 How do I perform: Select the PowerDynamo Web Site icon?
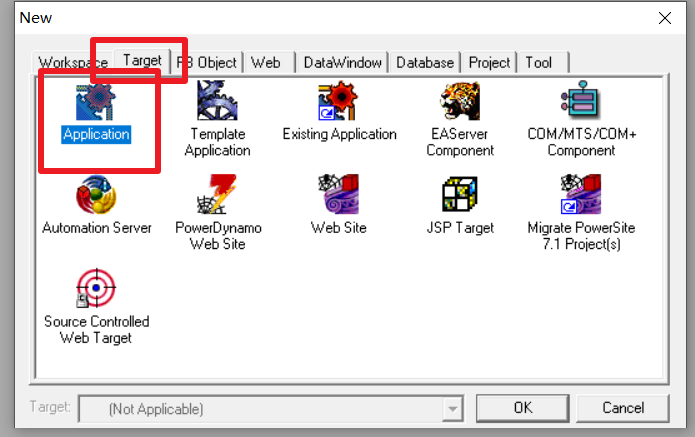pos(217,194)
